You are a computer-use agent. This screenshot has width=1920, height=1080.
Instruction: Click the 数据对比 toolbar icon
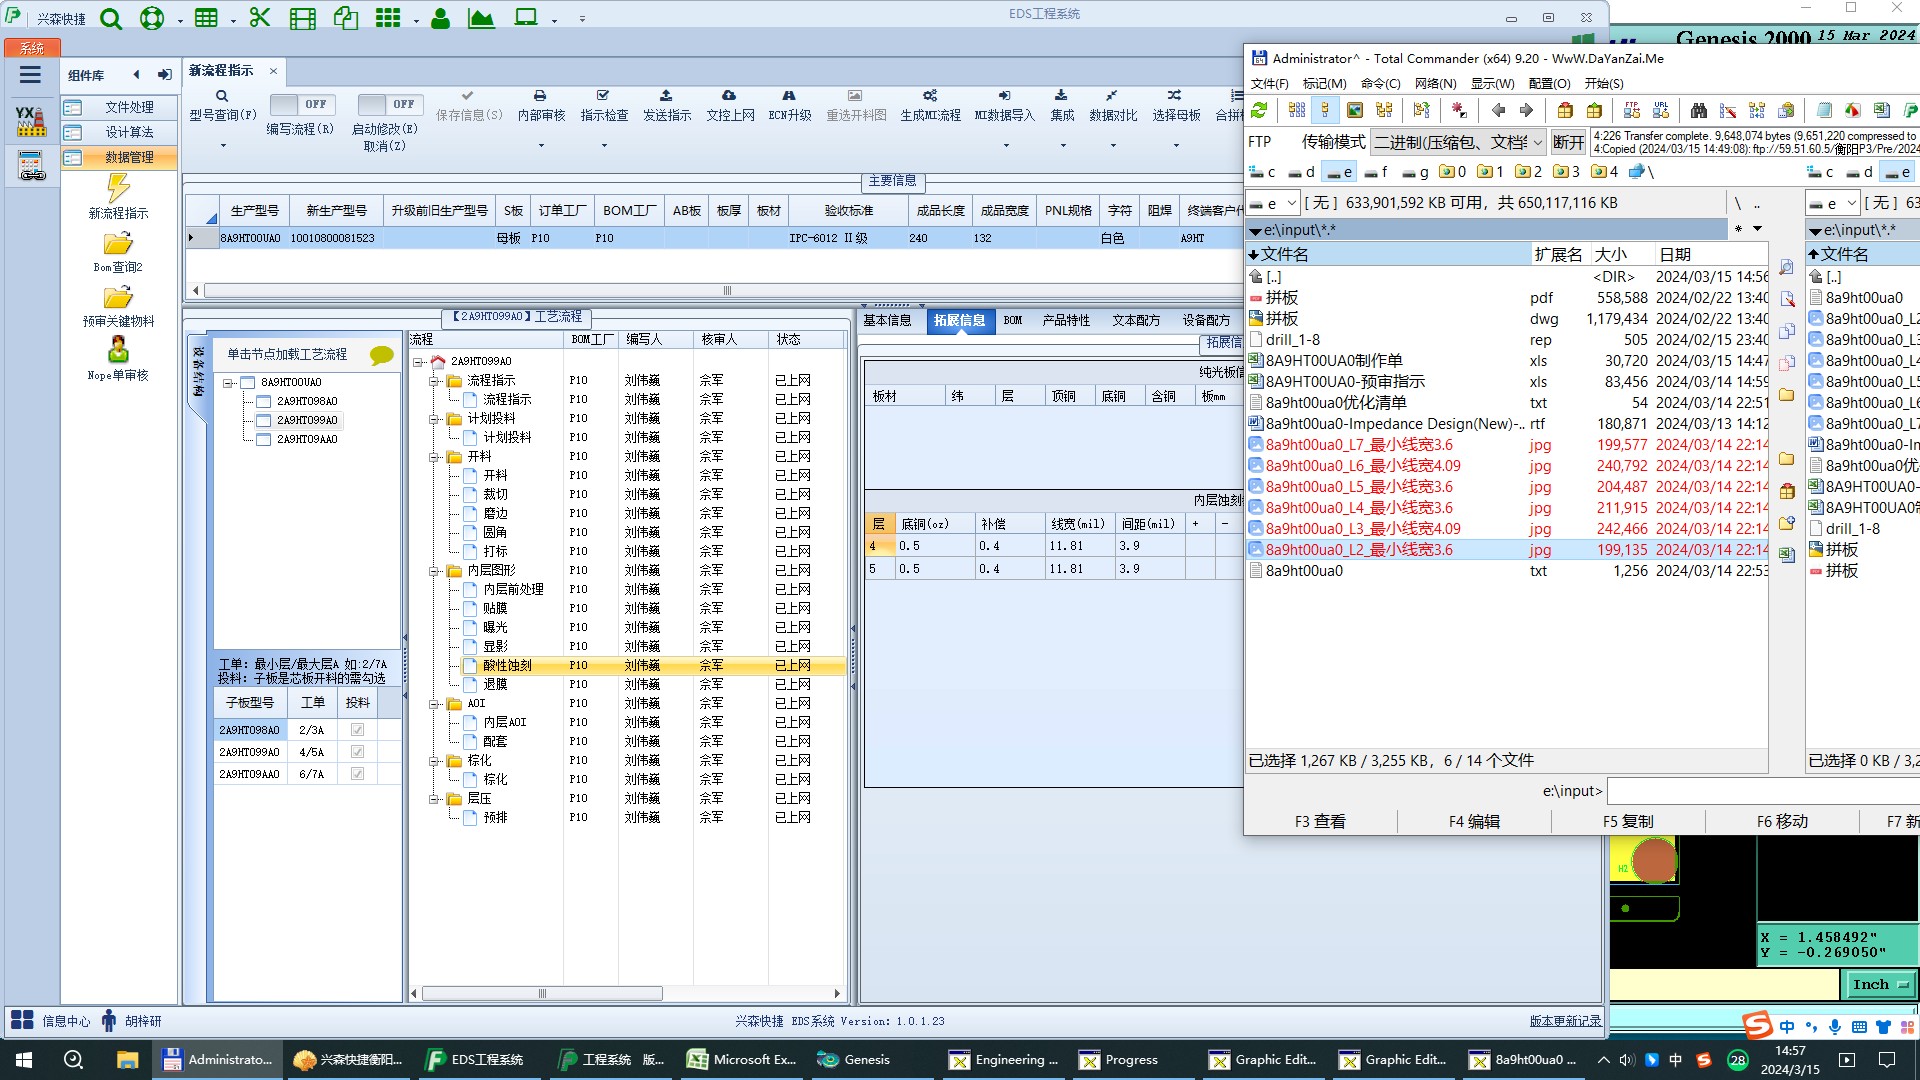point(1112,96)
